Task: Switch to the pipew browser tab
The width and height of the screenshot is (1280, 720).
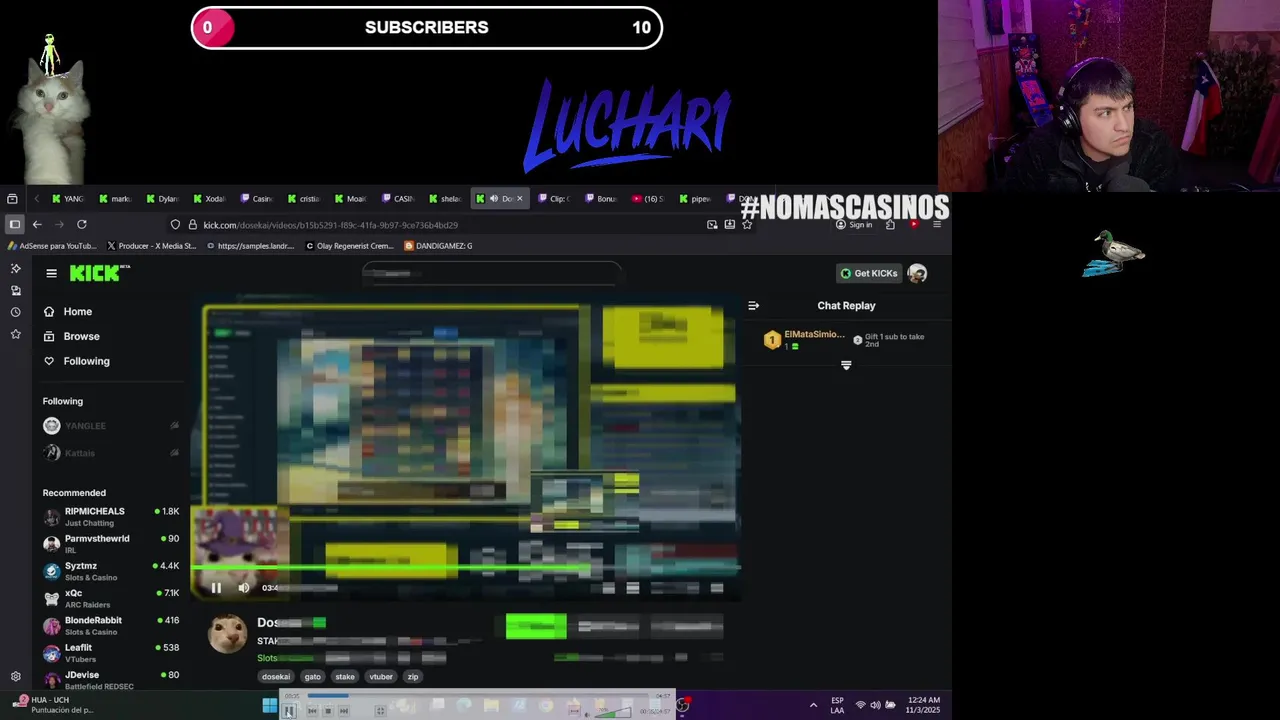Action: (x=696, y=199)
